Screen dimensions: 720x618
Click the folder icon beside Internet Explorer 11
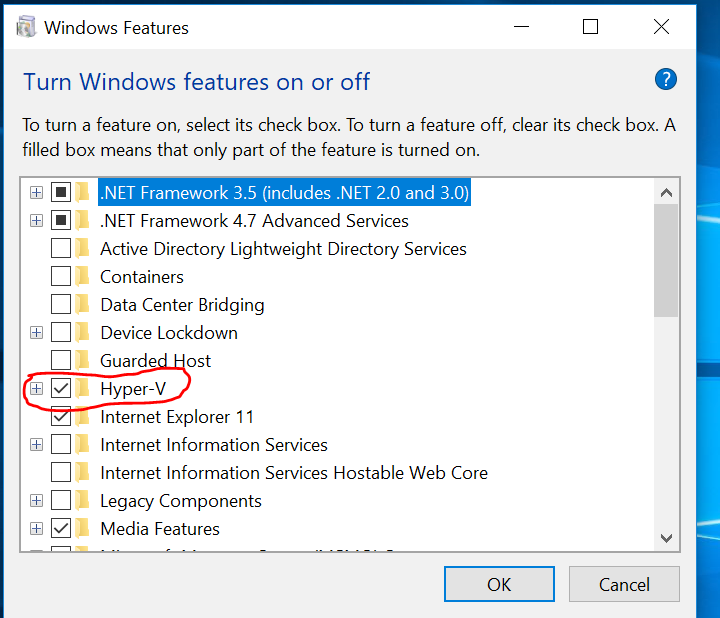pyautogui.click(x=83, y=416)
